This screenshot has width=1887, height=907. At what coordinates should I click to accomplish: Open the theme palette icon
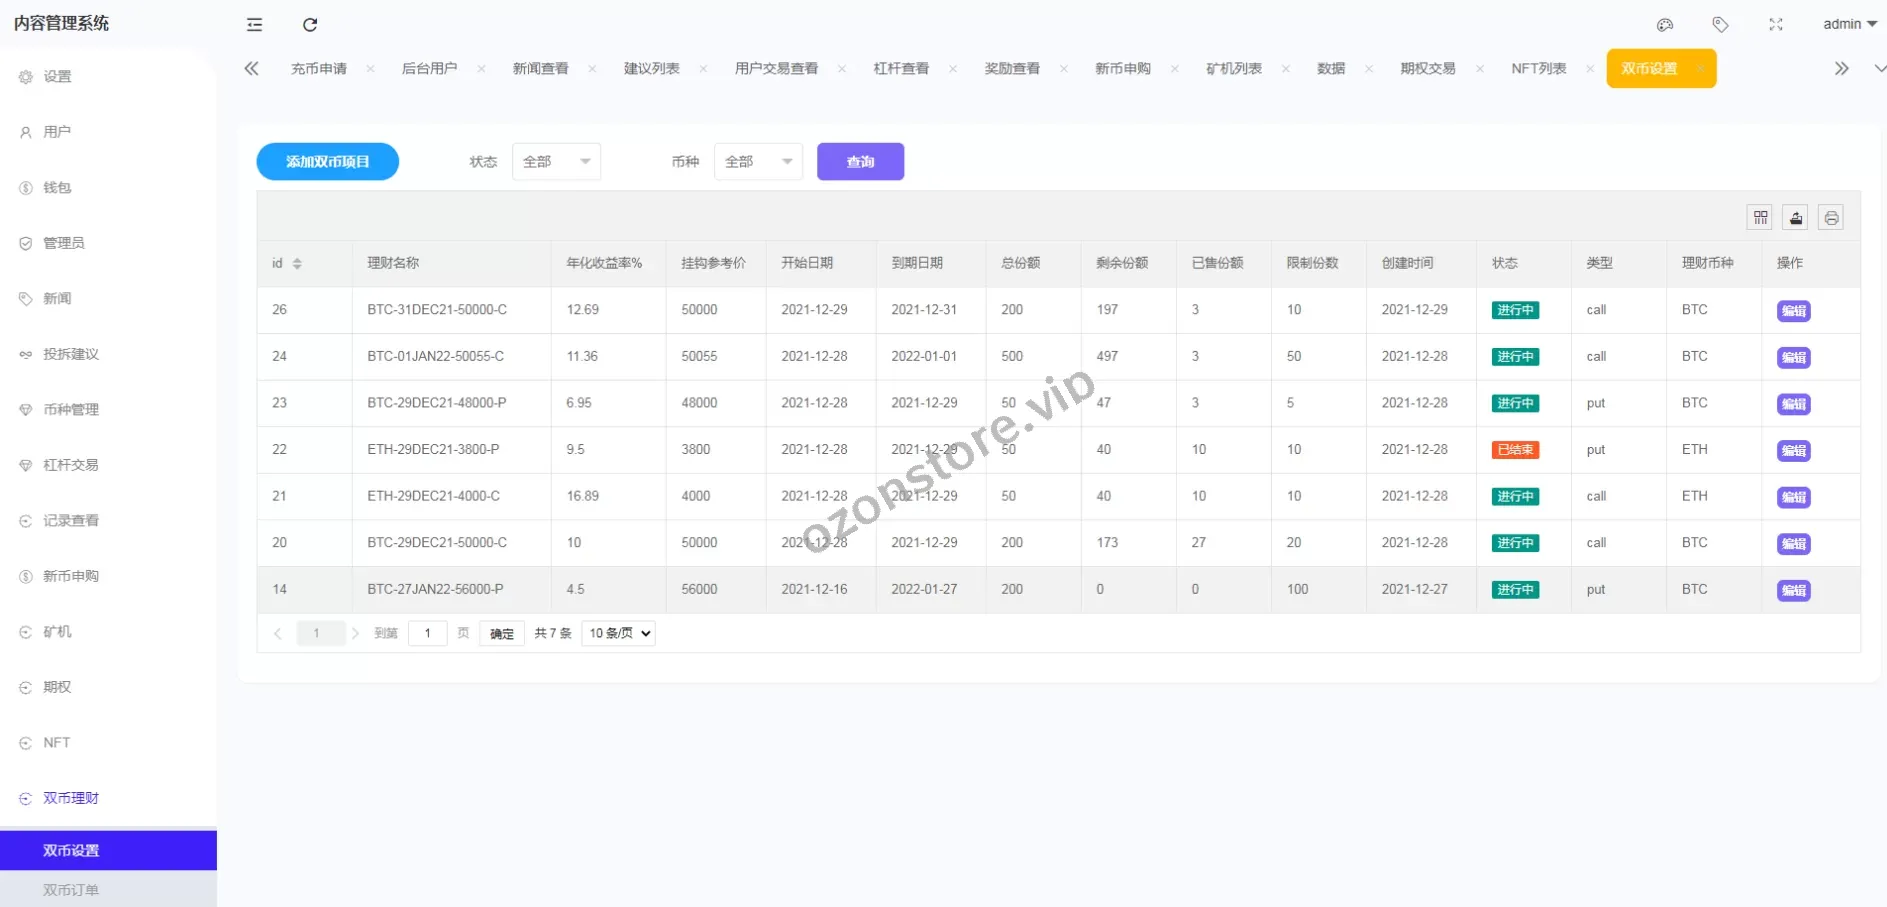[1665, 25]
